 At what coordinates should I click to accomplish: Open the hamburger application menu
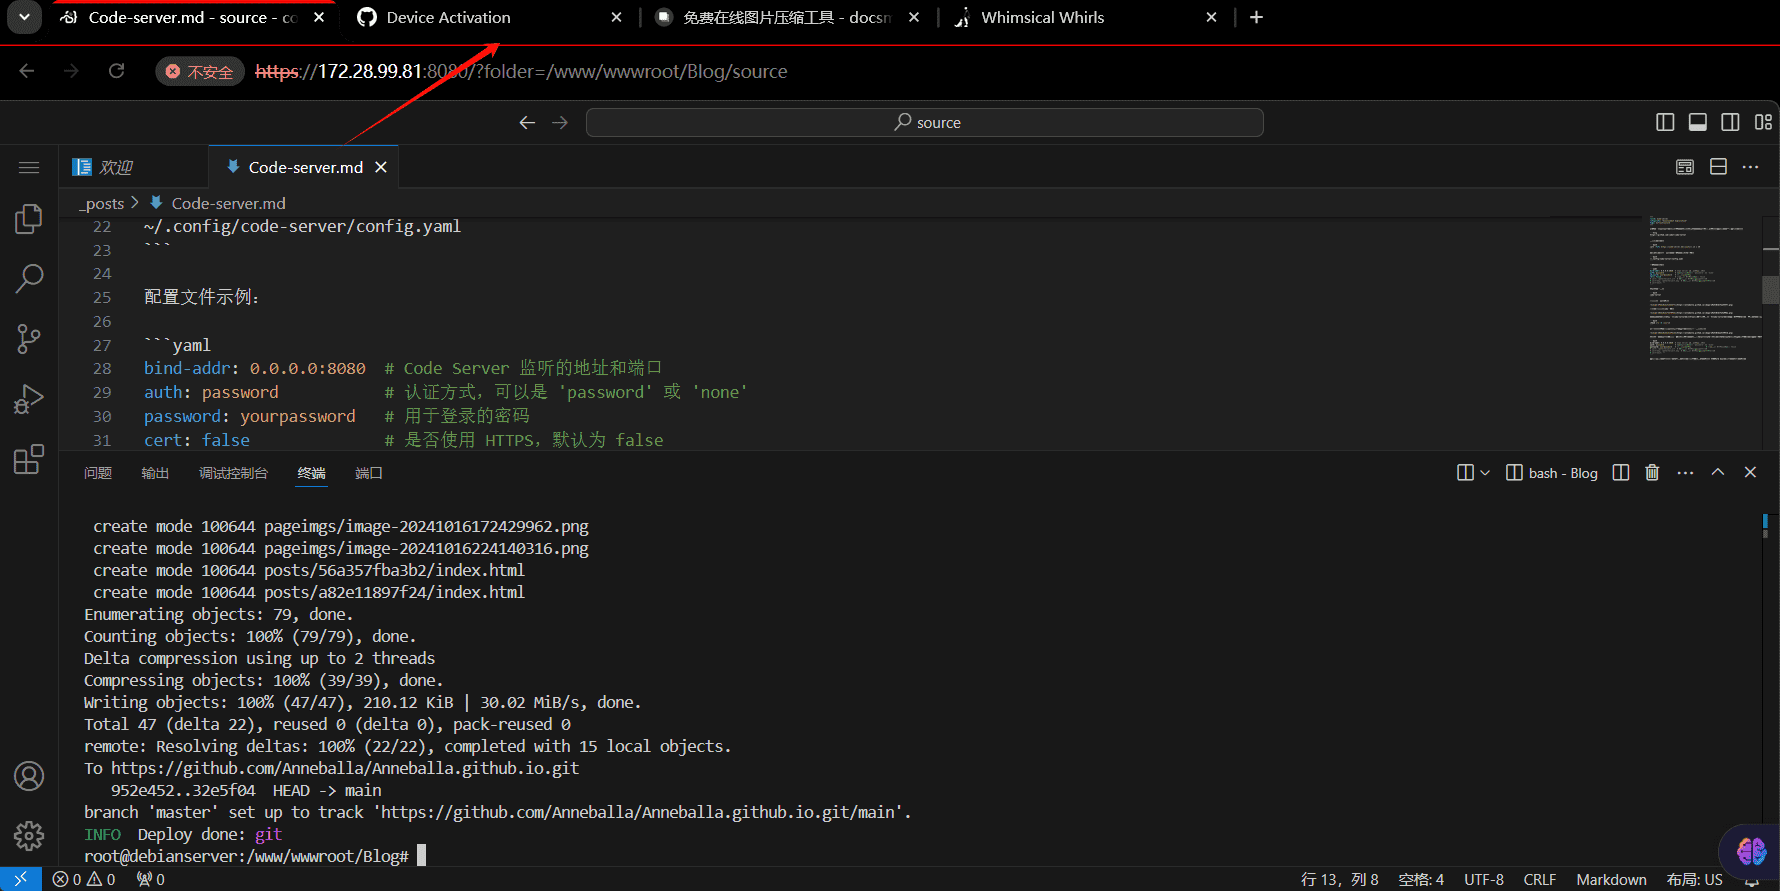point(29,167)
